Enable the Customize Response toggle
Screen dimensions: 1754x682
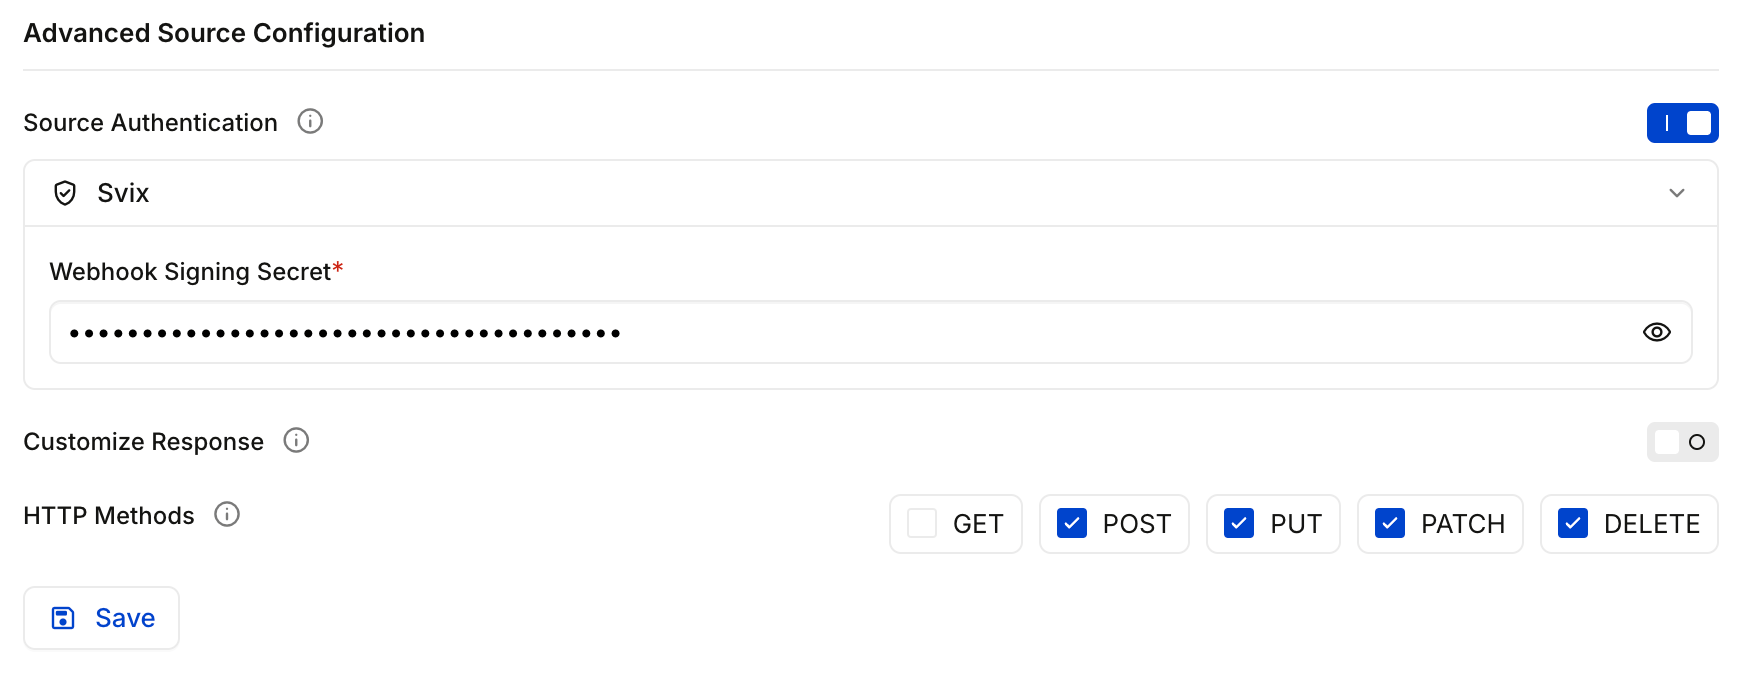1683,441
